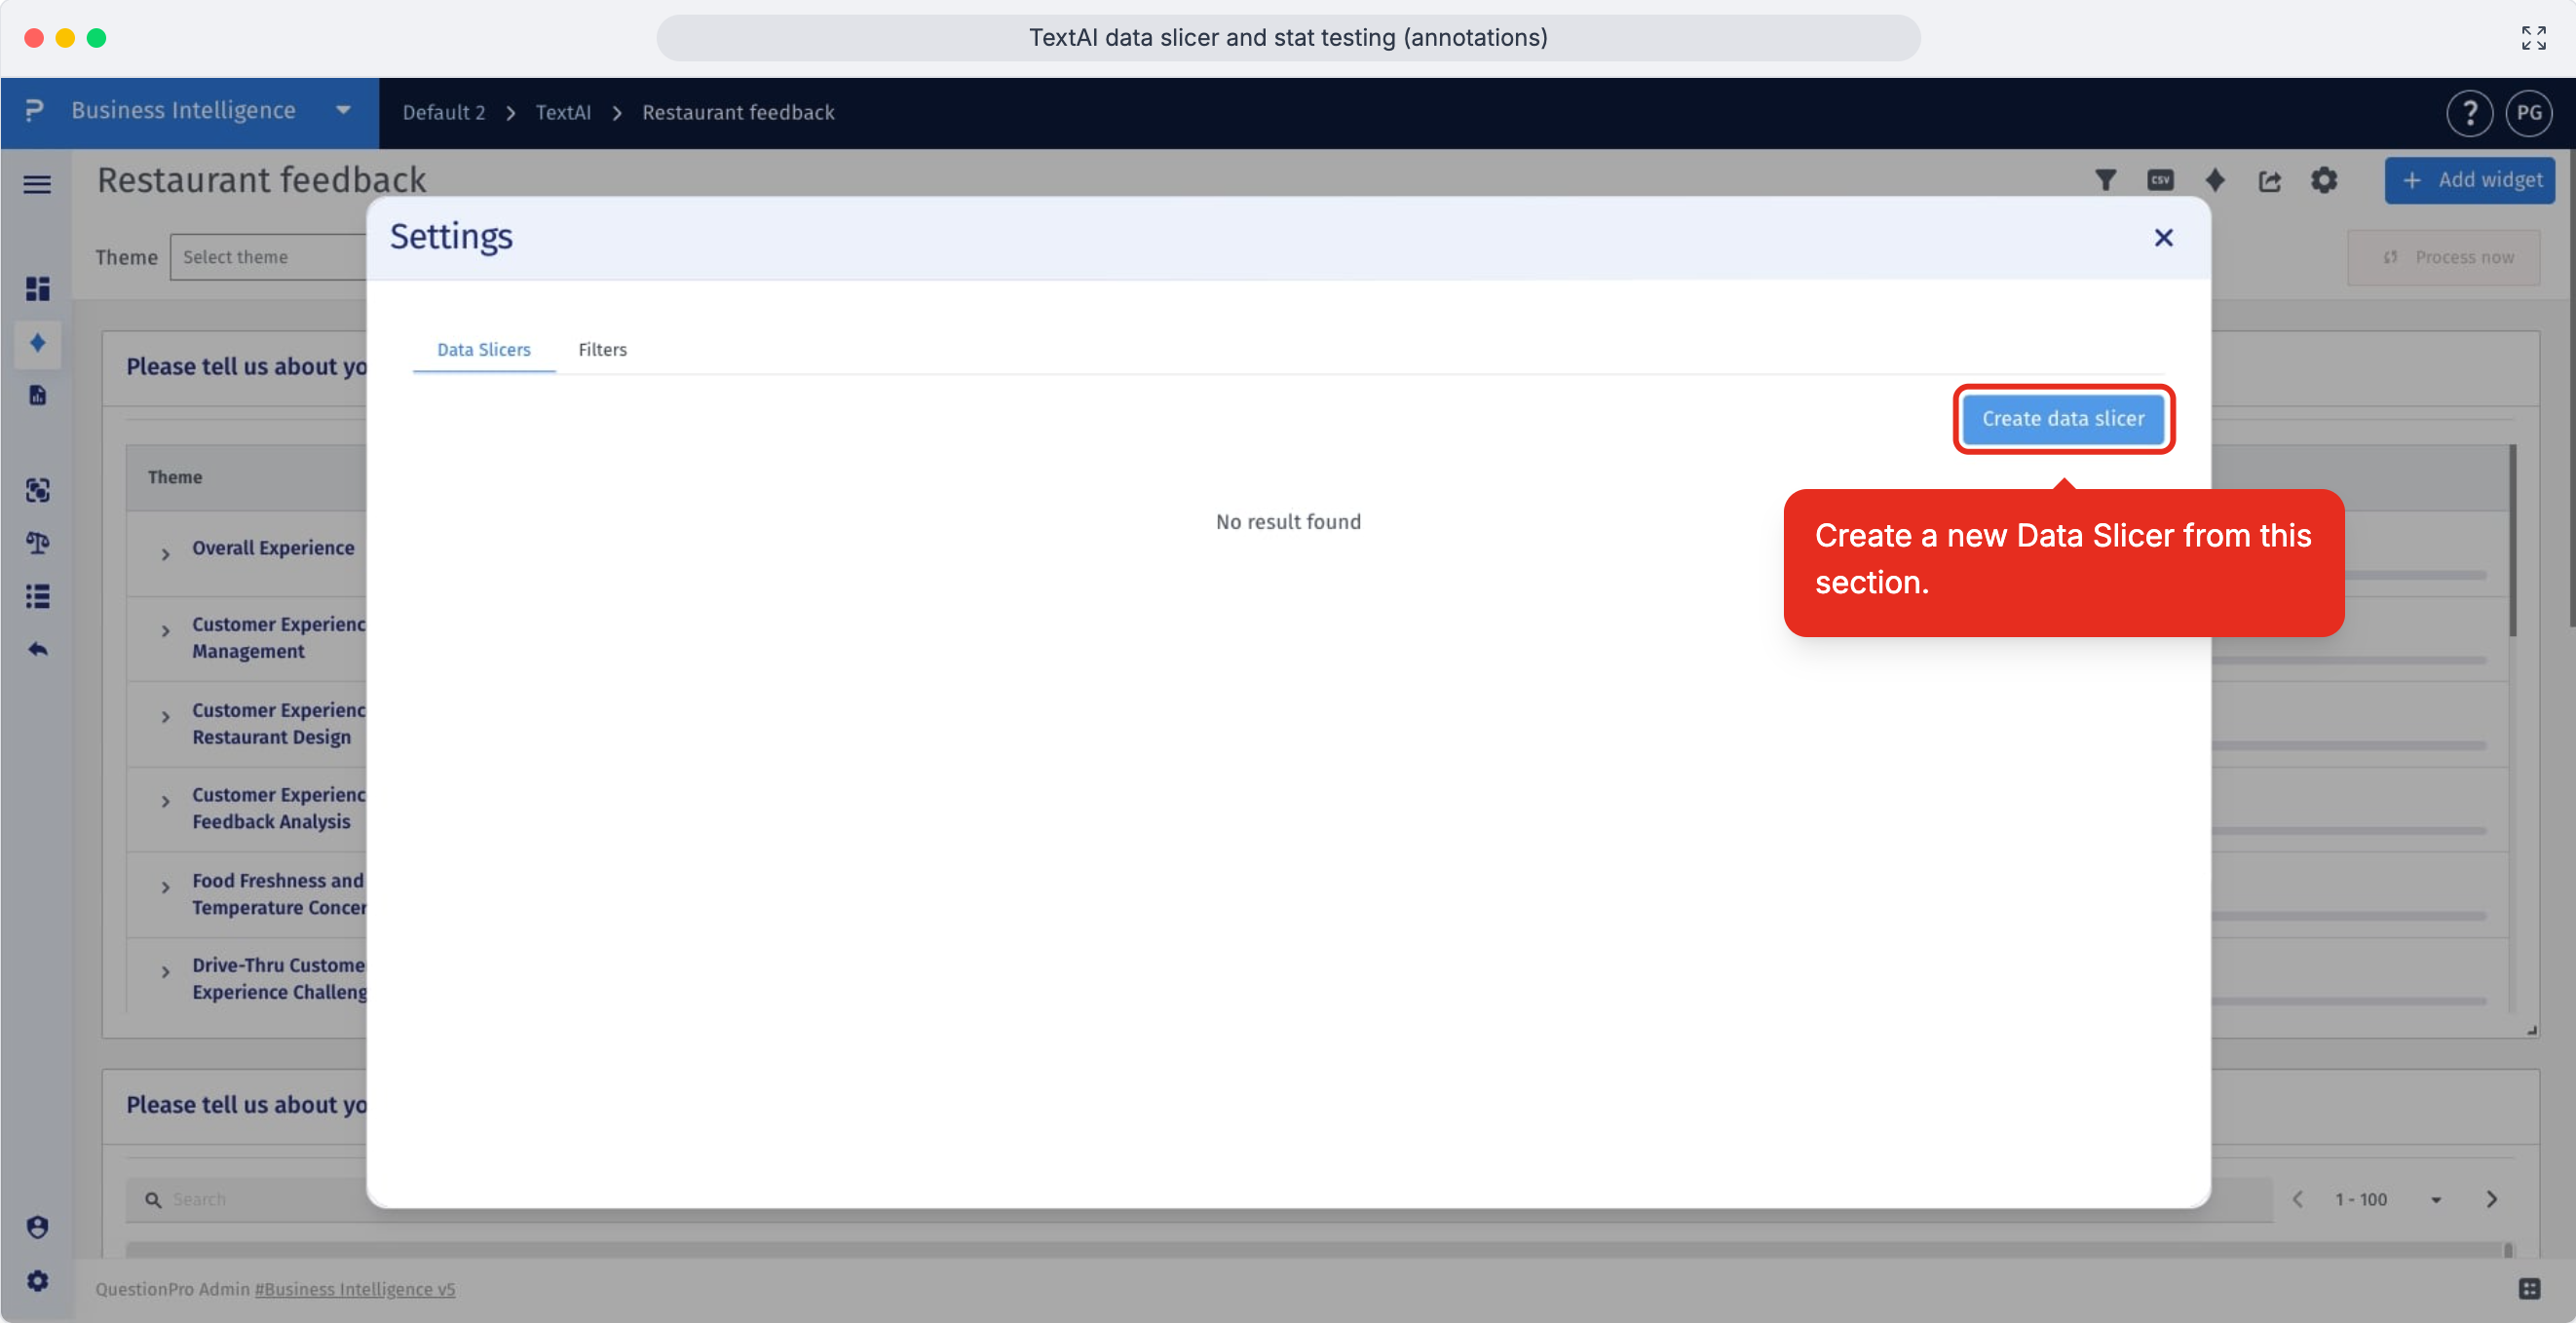Go to TextAI breadcrumb
Image resolution: width=2576 pixels, height=1323 pixels.
click(563, 112)
